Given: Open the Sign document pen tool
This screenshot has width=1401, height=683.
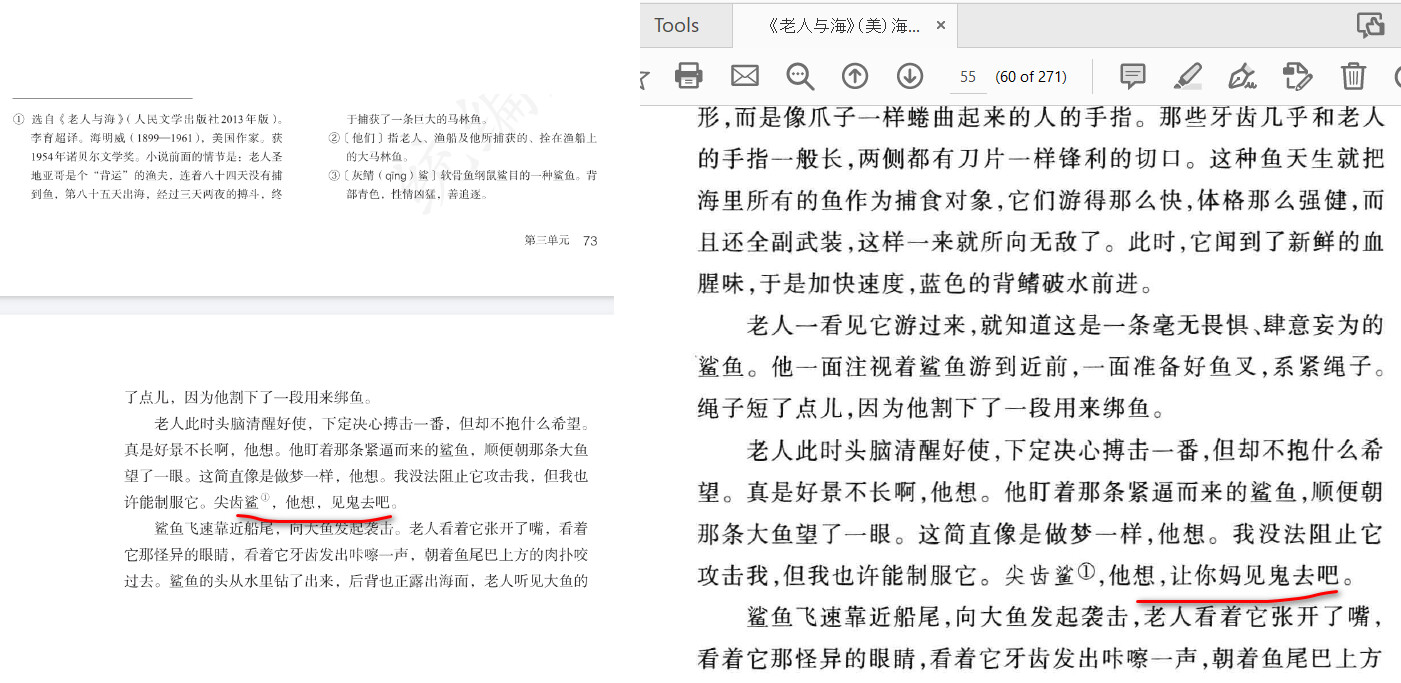Looking at the screenshot, I should point(1241,76).
